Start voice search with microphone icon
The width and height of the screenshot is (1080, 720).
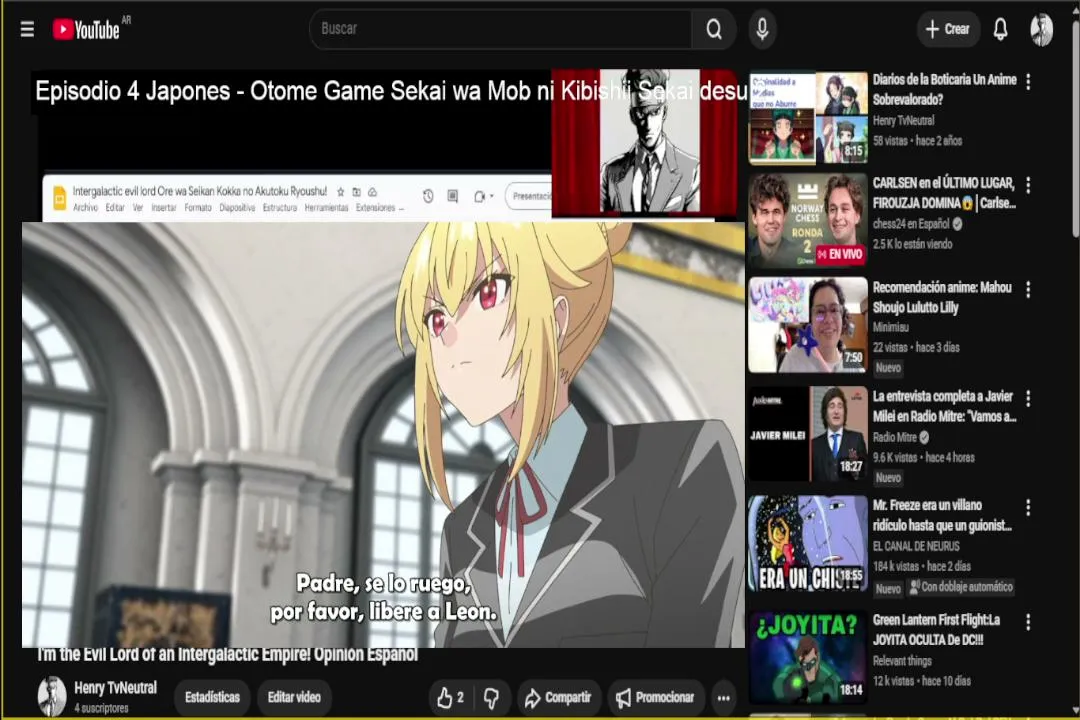(762, 30)
